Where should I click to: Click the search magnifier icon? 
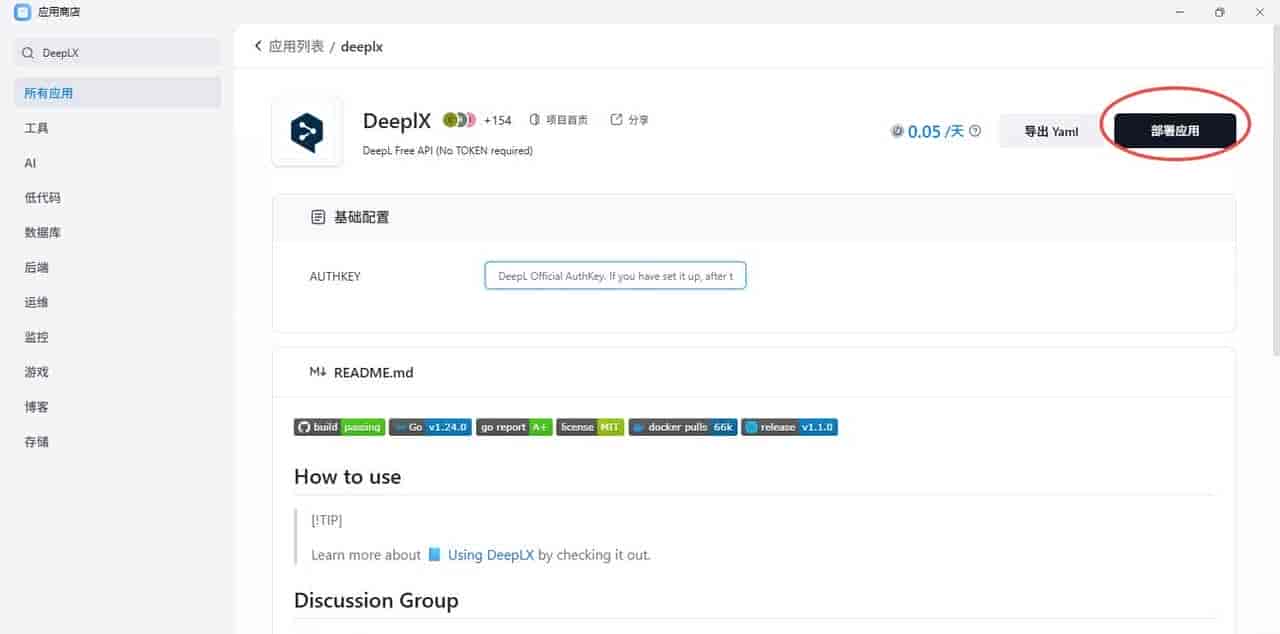[28, 53]
